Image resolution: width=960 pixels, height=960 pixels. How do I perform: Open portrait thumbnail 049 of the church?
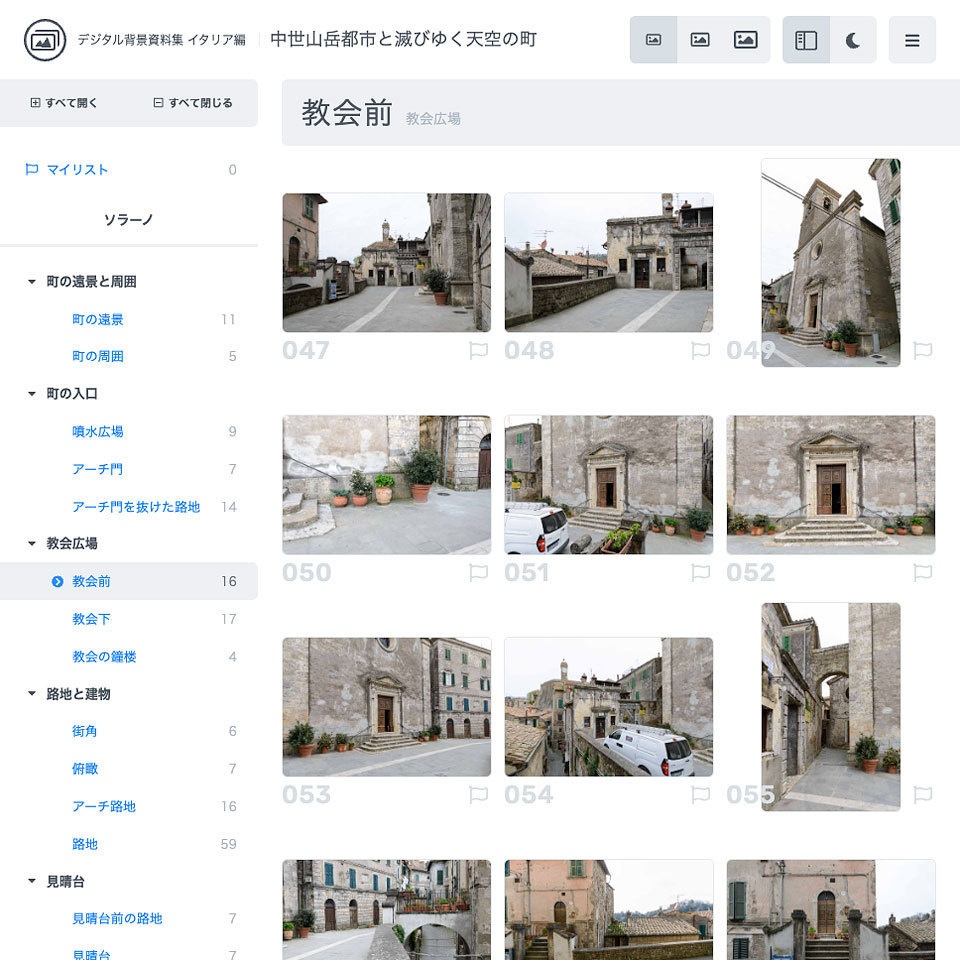(831, 263)
